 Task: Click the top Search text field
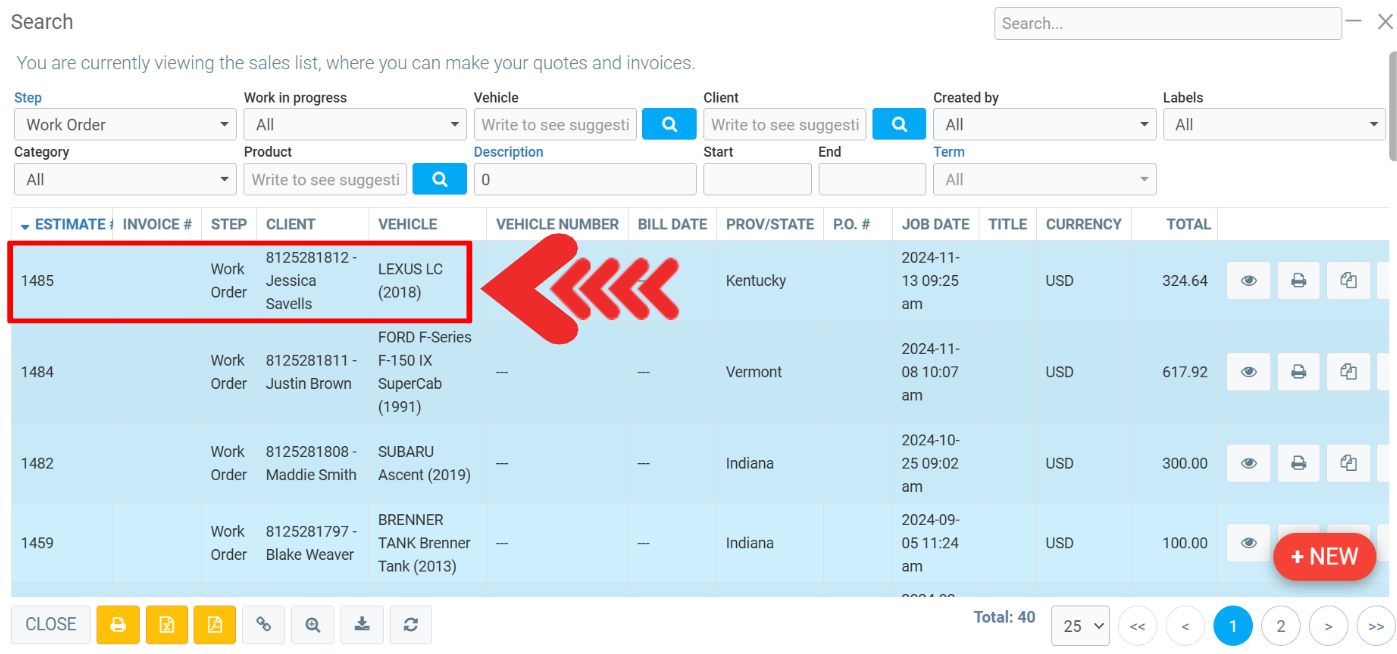point(1167,23)
